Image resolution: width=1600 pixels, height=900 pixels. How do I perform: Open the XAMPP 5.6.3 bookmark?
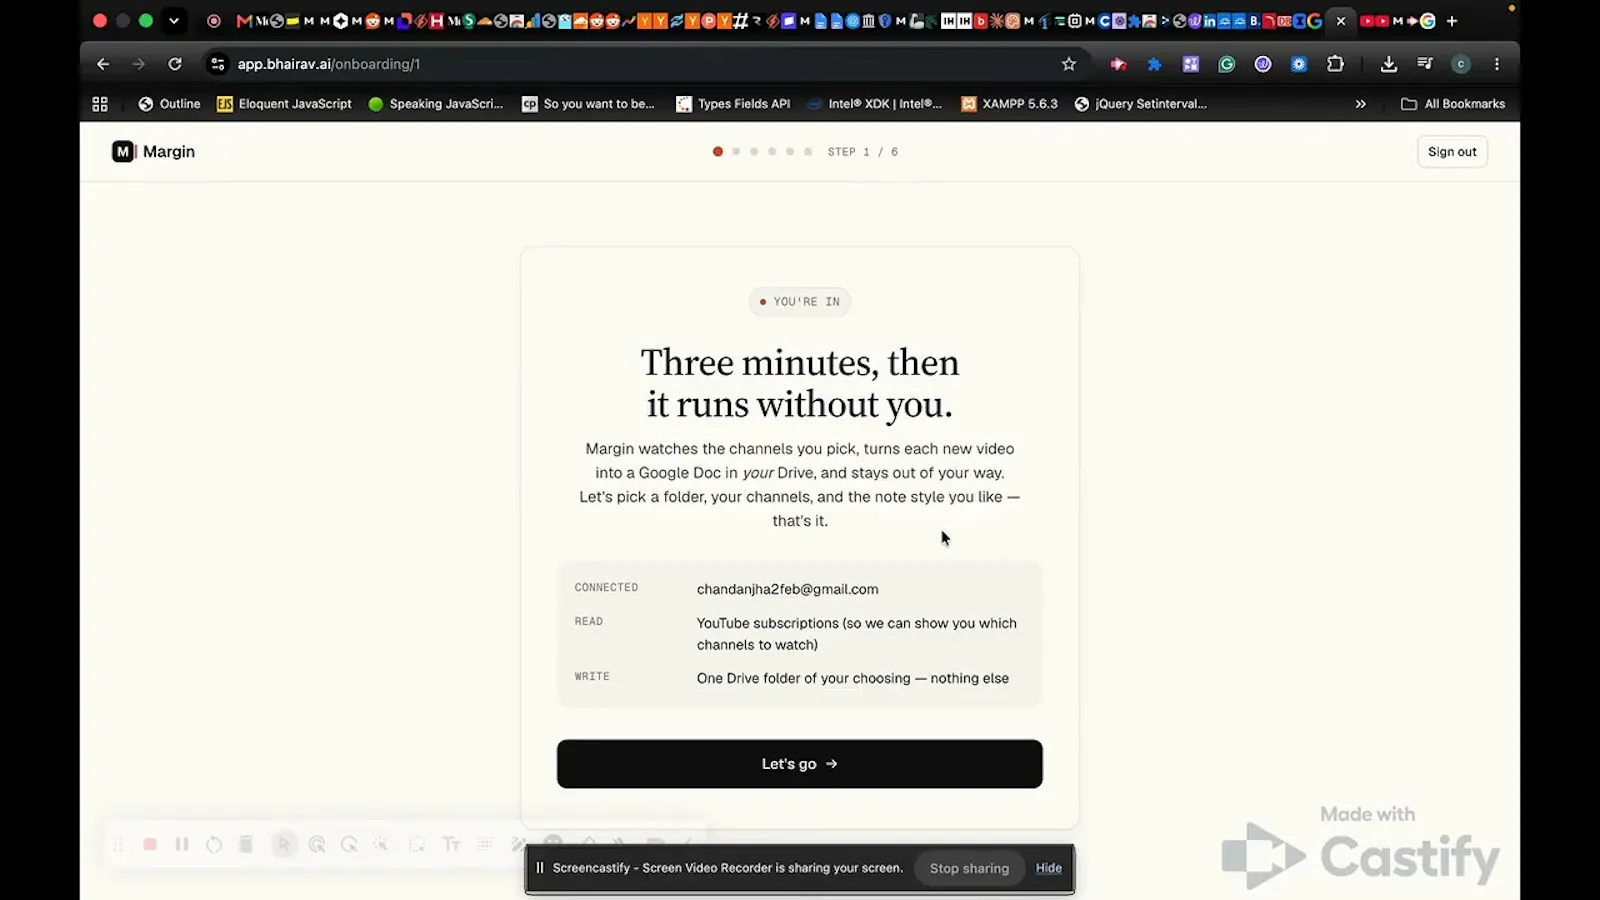click(1009, 104)
